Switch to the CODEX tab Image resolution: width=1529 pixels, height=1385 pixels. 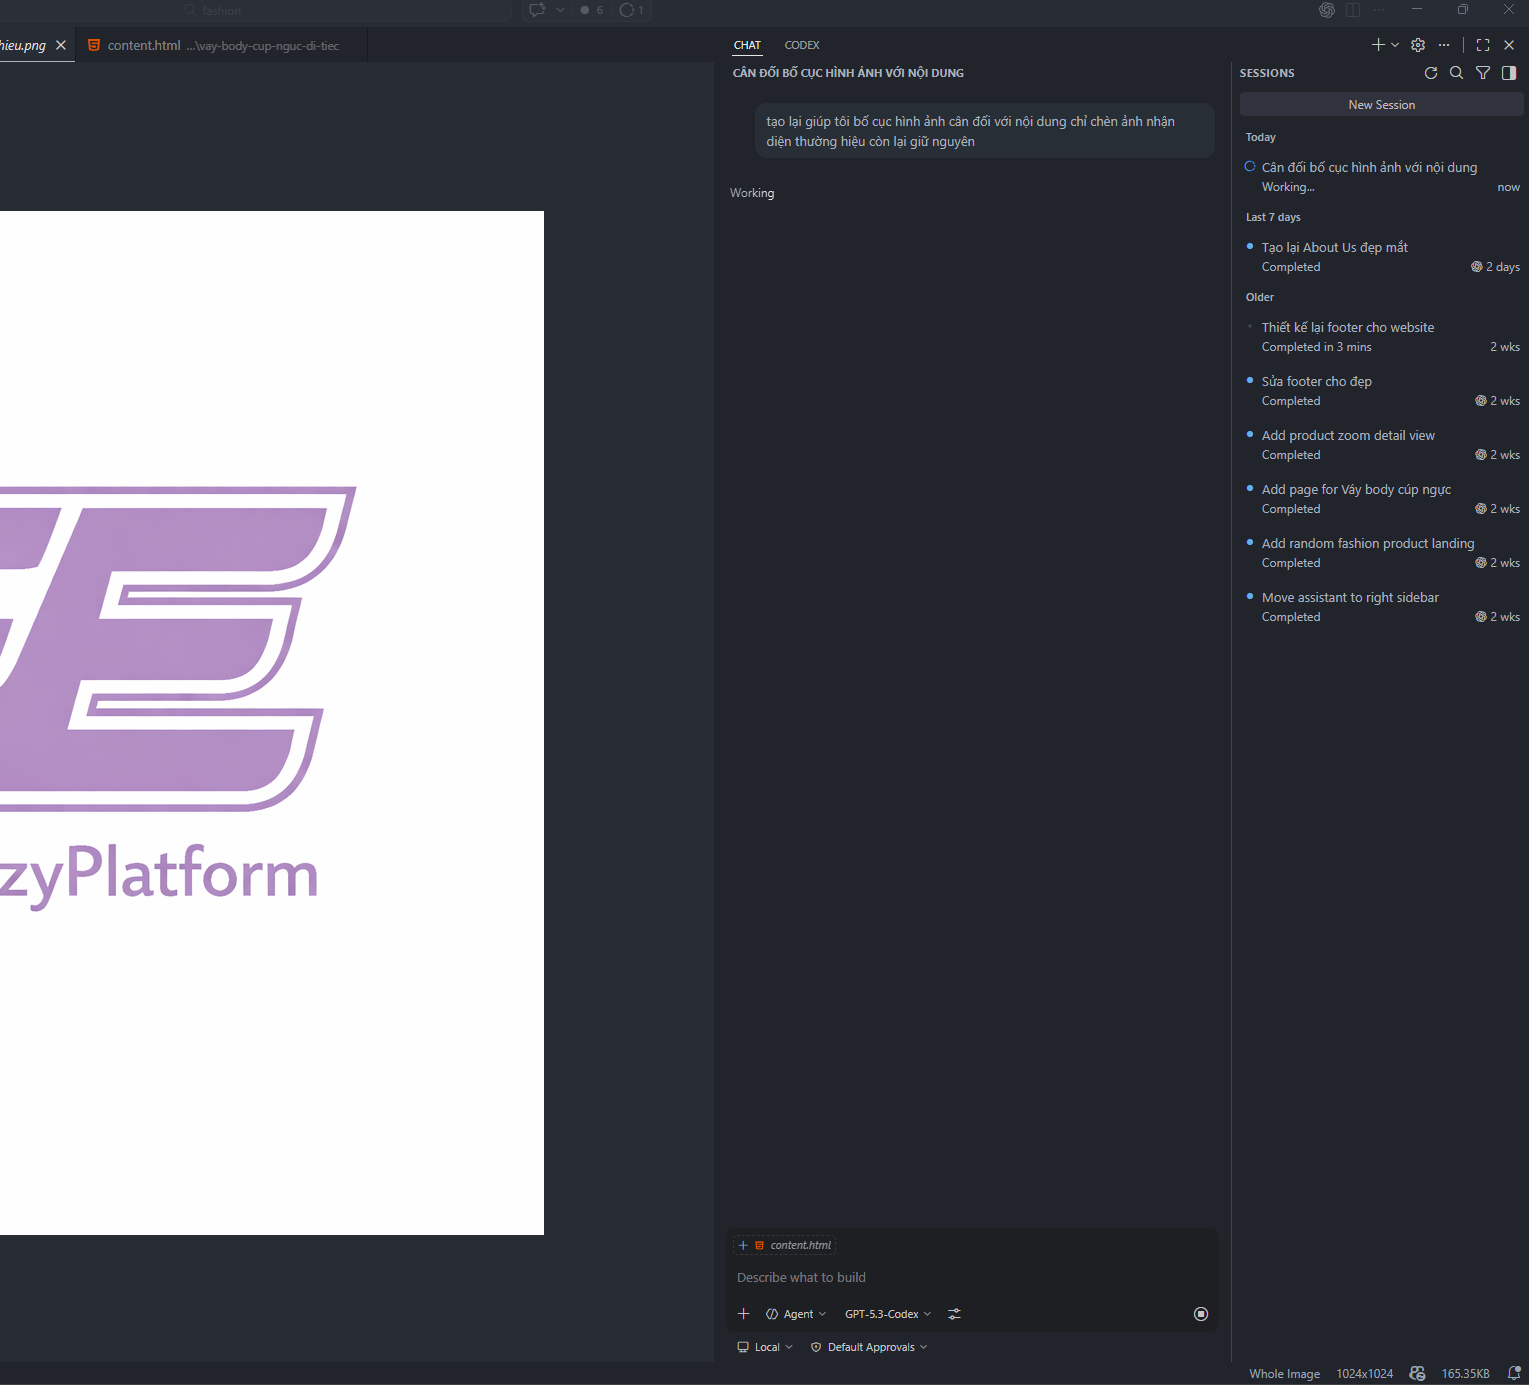[x=801, y=45]
